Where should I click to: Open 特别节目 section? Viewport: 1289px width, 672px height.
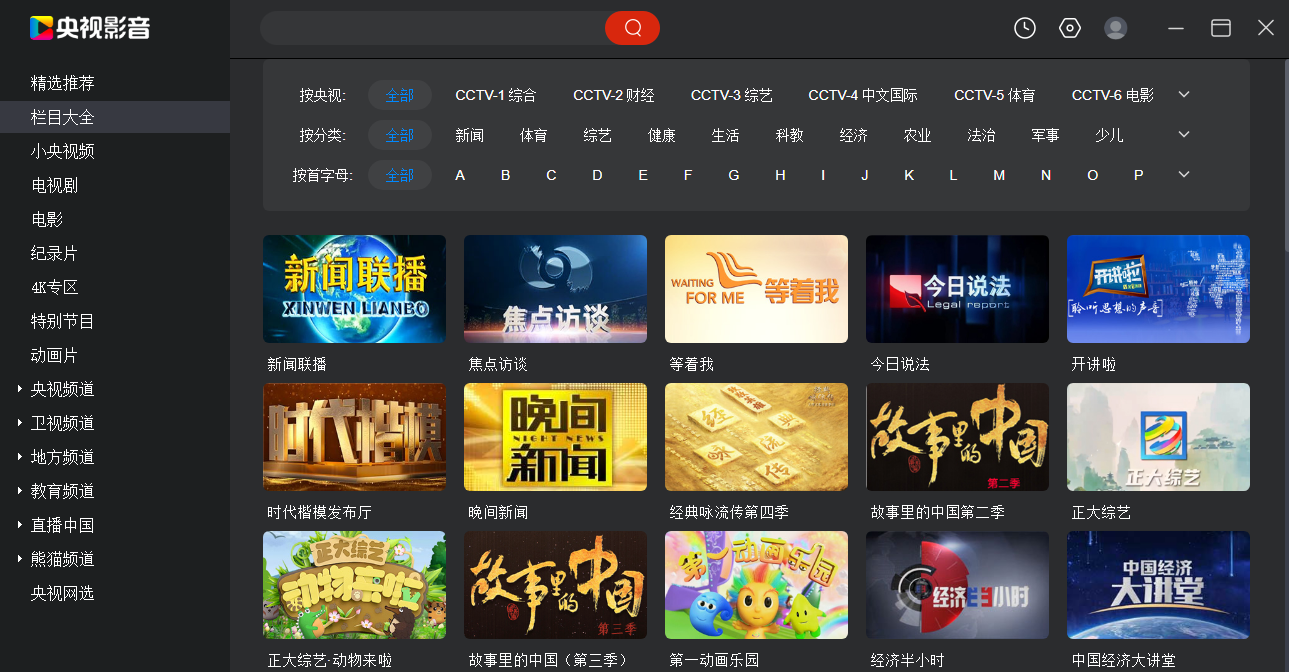point(63,321)
